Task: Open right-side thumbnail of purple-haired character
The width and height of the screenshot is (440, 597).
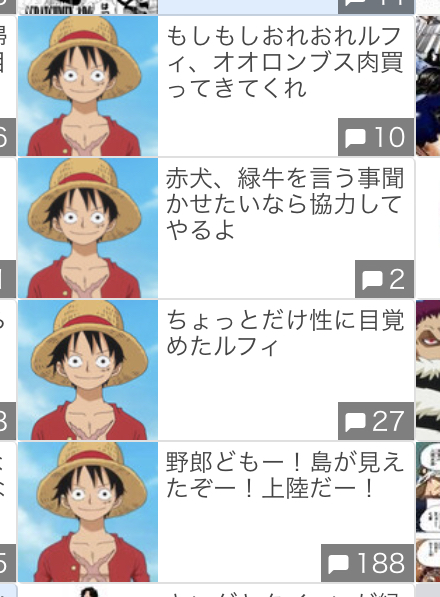Action: (428, 370)
